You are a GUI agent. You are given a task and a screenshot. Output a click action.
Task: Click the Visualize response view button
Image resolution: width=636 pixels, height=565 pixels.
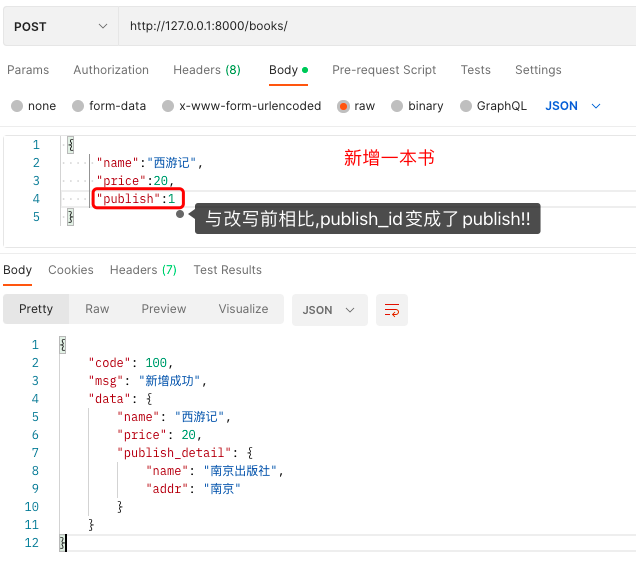(243, 309)
